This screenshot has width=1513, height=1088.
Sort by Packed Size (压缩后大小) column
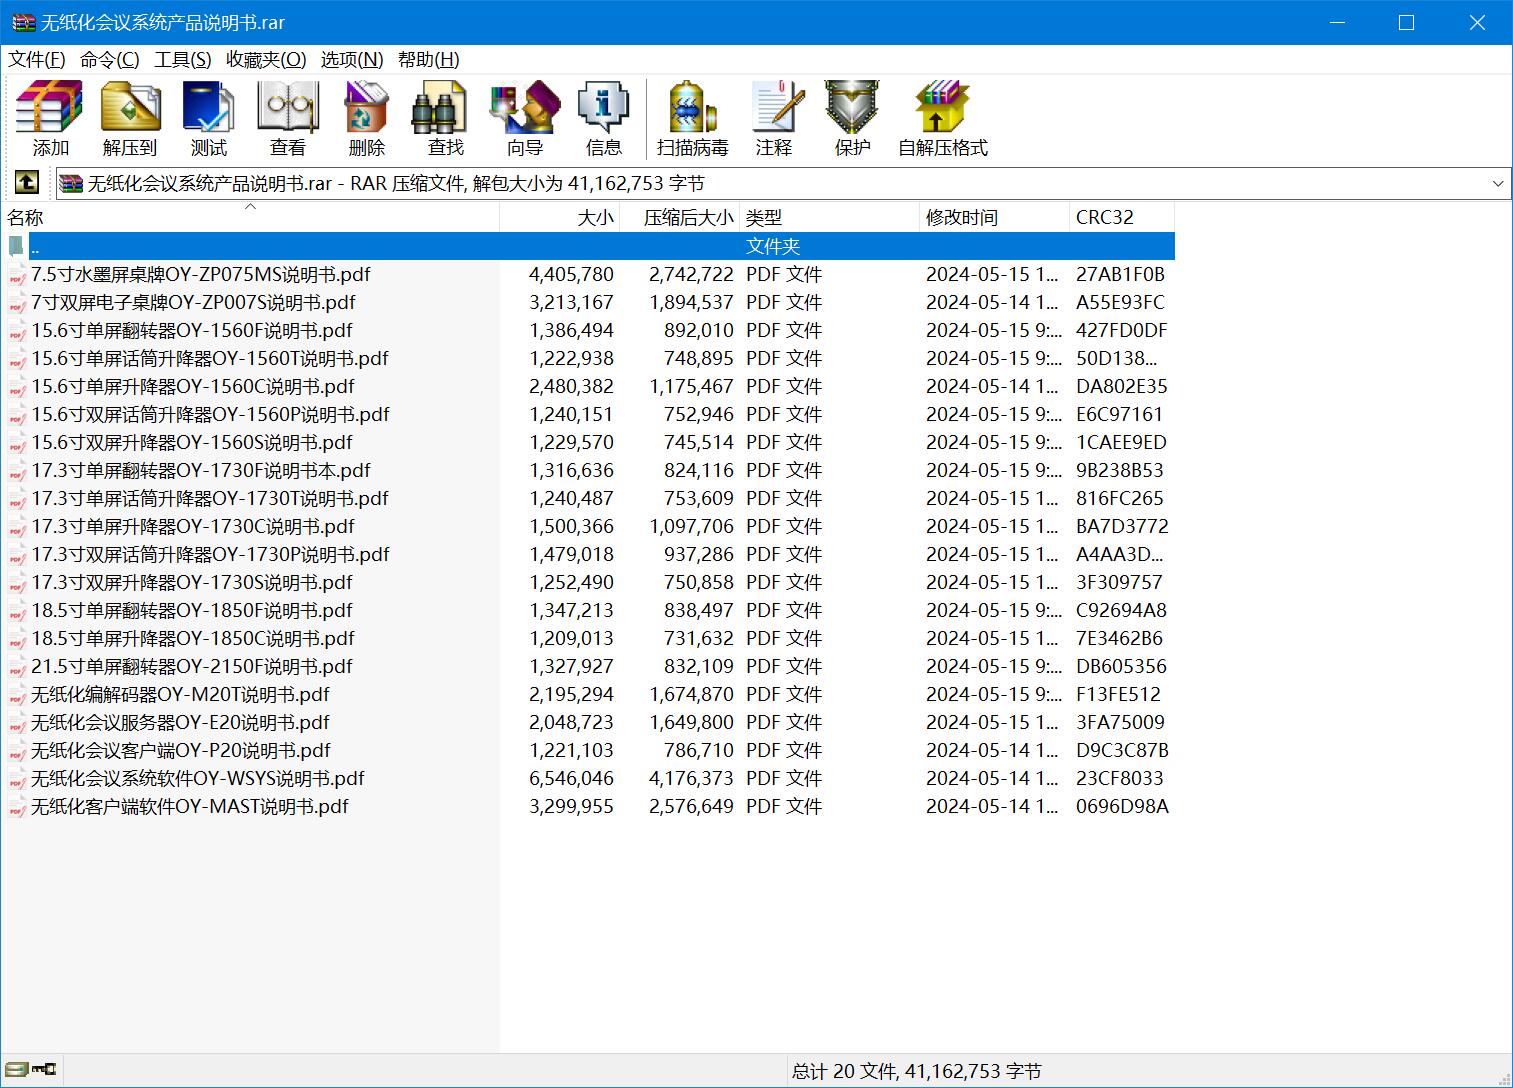680,217
